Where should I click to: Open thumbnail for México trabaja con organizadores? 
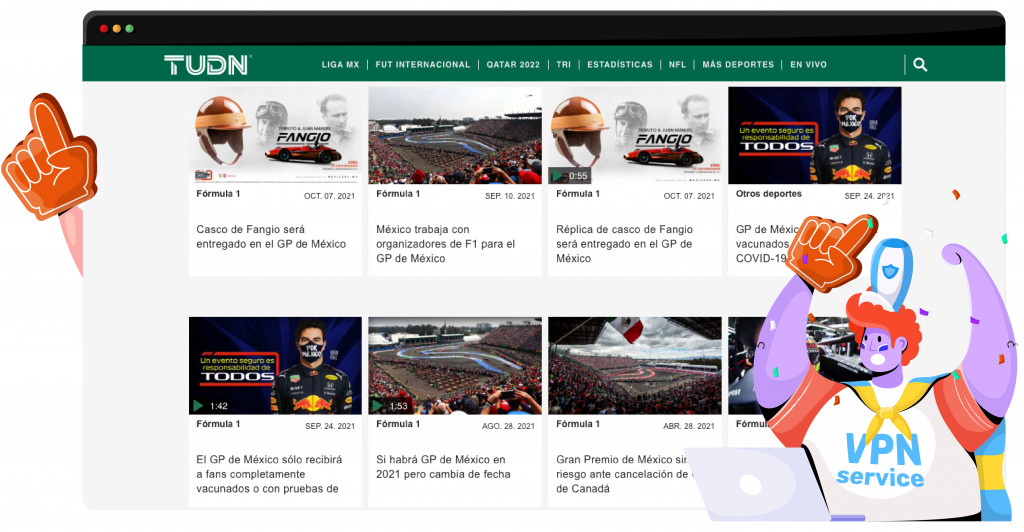(455, 135)
